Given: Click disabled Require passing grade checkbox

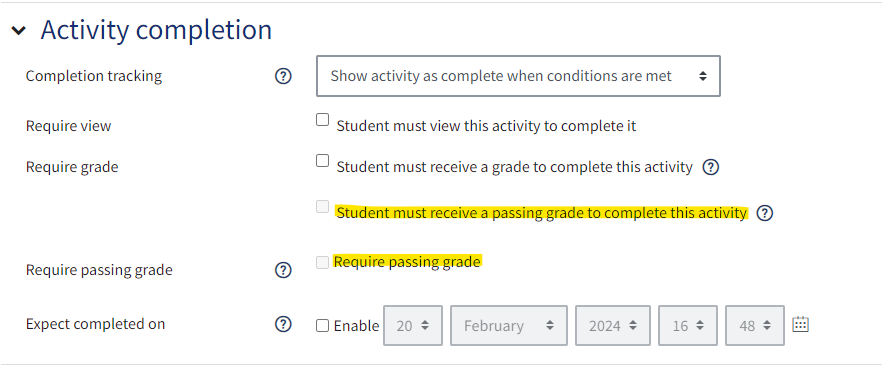Looking at the screenshot, I should (x=322, y=263).
